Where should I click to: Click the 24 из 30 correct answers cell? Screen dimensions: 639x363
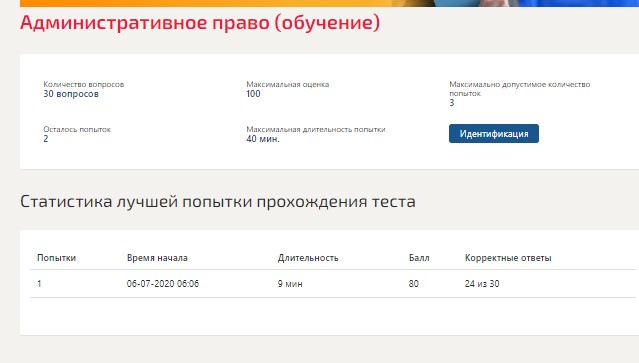(x=482, y=284)
